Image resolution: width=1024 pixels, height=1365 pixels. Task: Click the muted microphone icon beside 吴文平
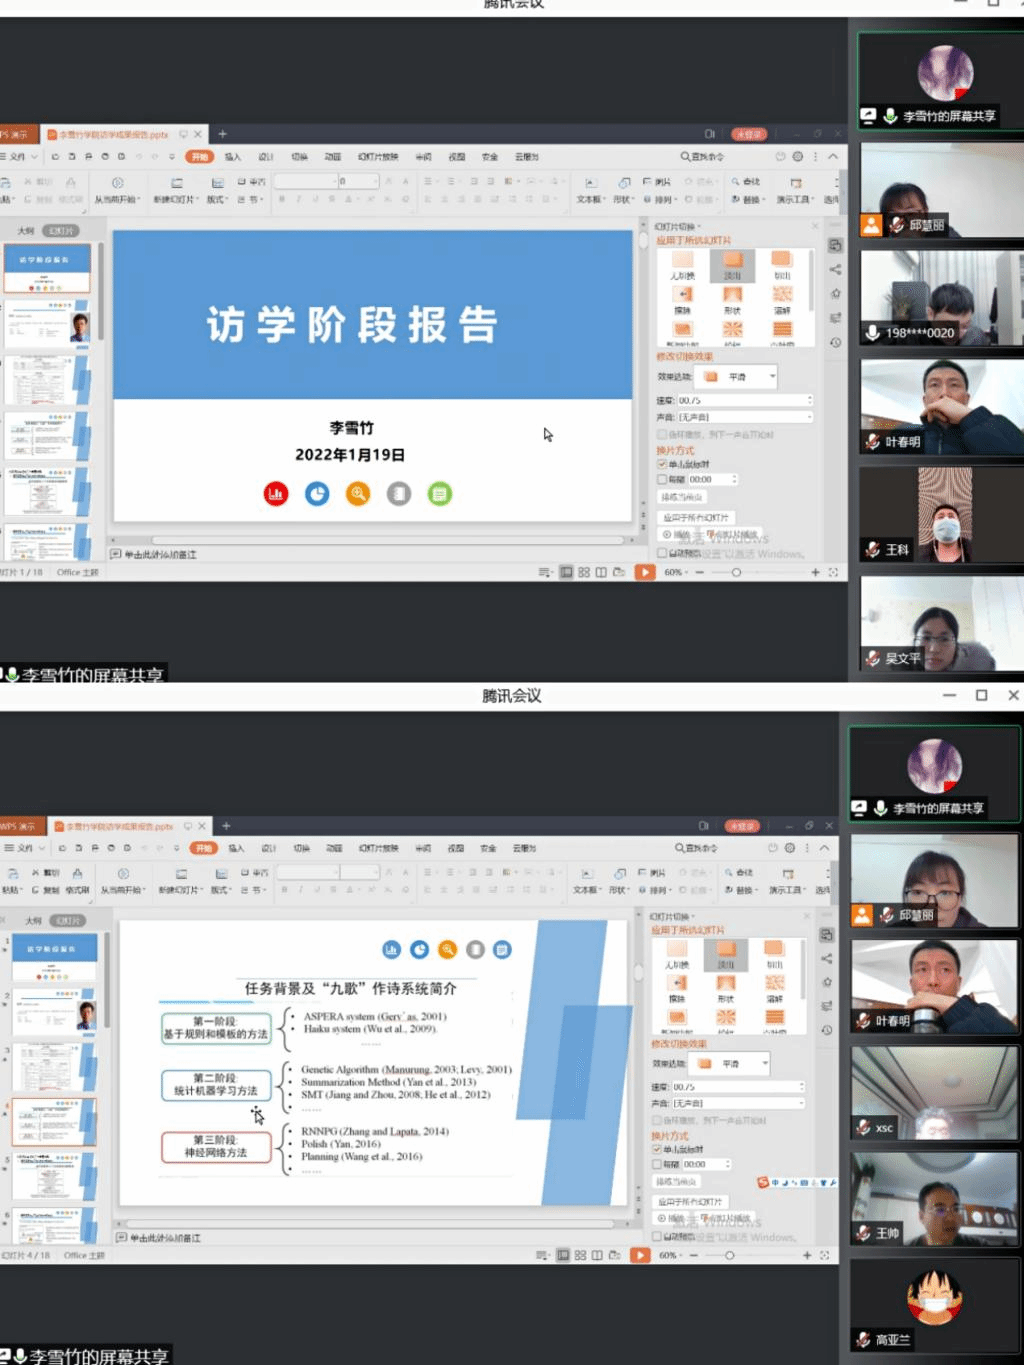pyautogui.click(x=873, y=658)
